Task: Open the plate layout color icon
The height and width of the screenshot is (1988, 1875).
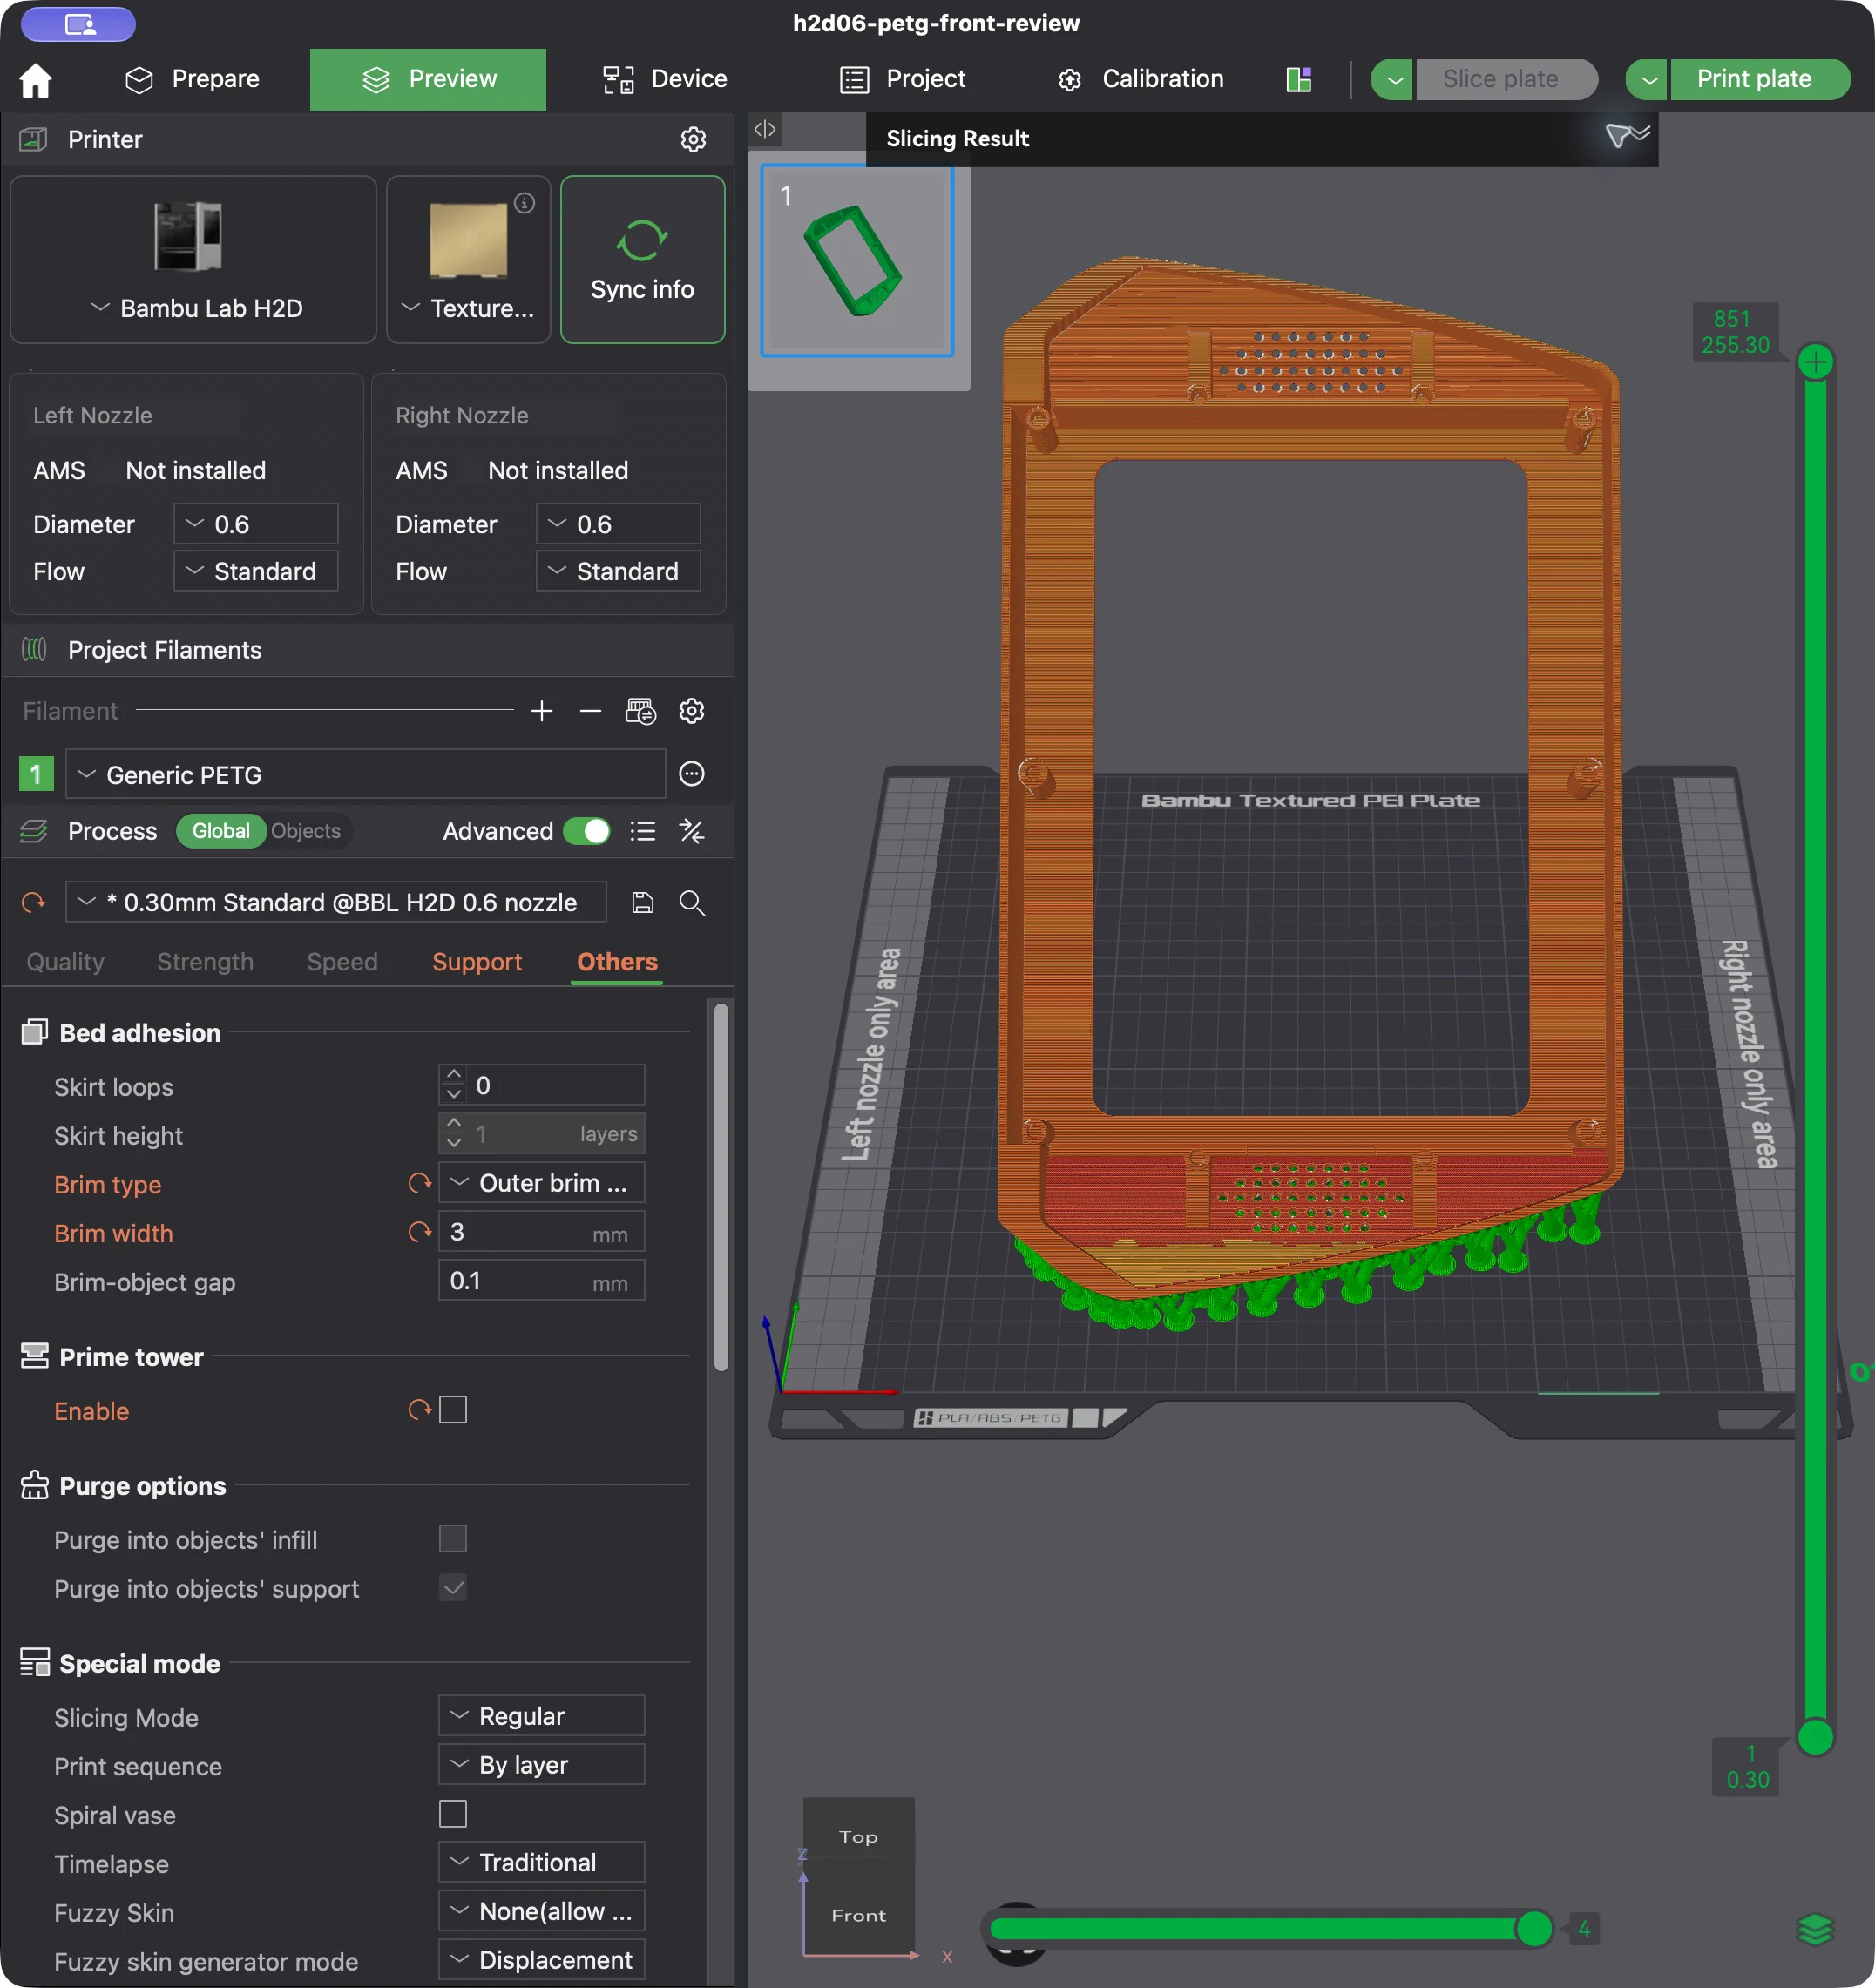Action: [x=1298, y=79]
